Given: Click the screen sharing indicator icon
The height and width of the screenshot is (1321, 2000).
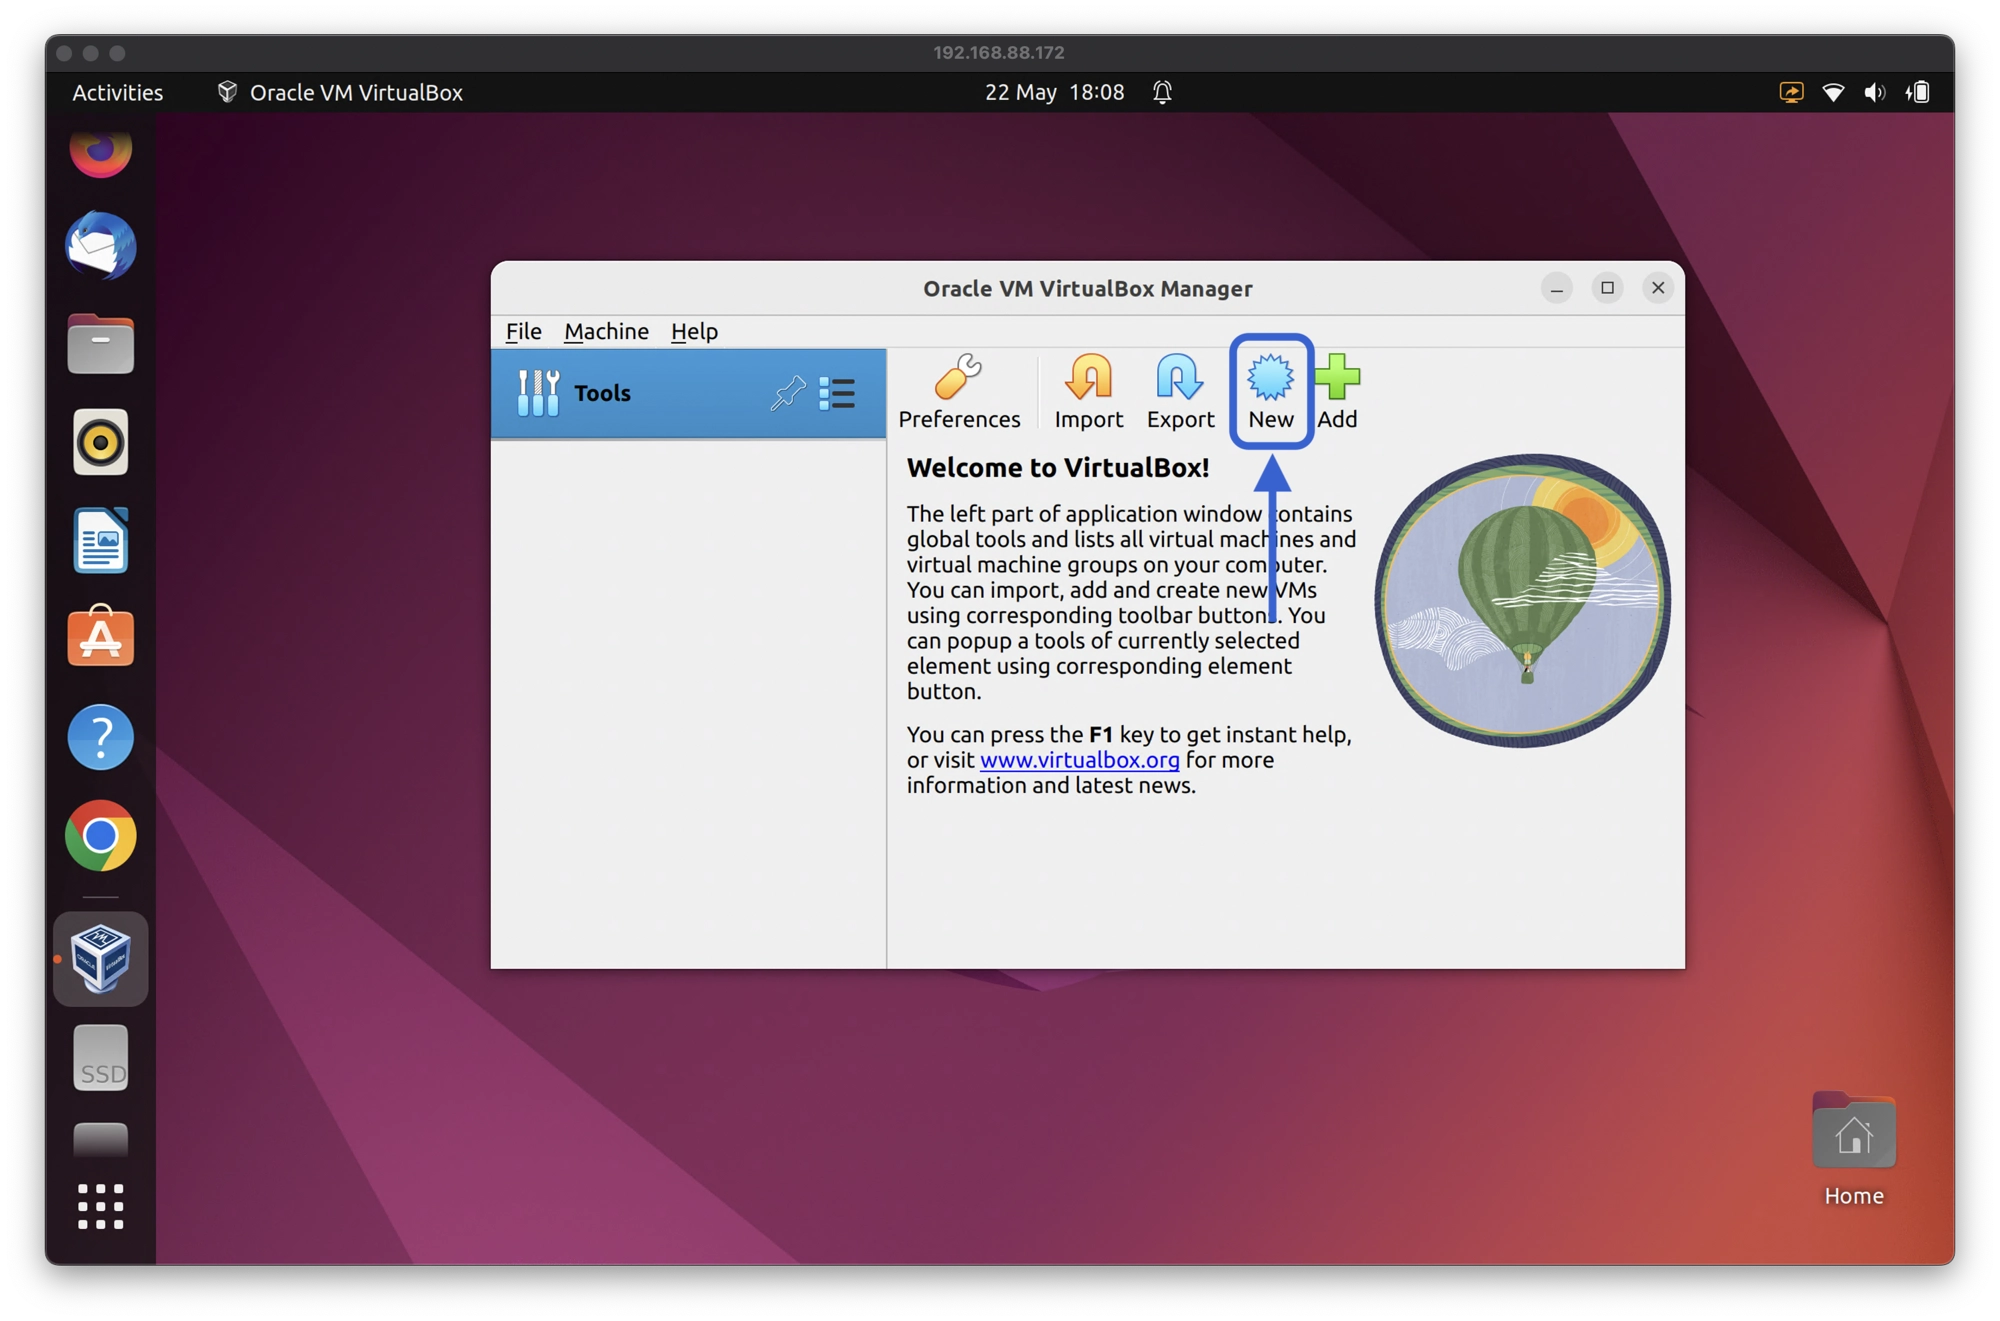Looking at the screenshot, I should pos(1790,93).
